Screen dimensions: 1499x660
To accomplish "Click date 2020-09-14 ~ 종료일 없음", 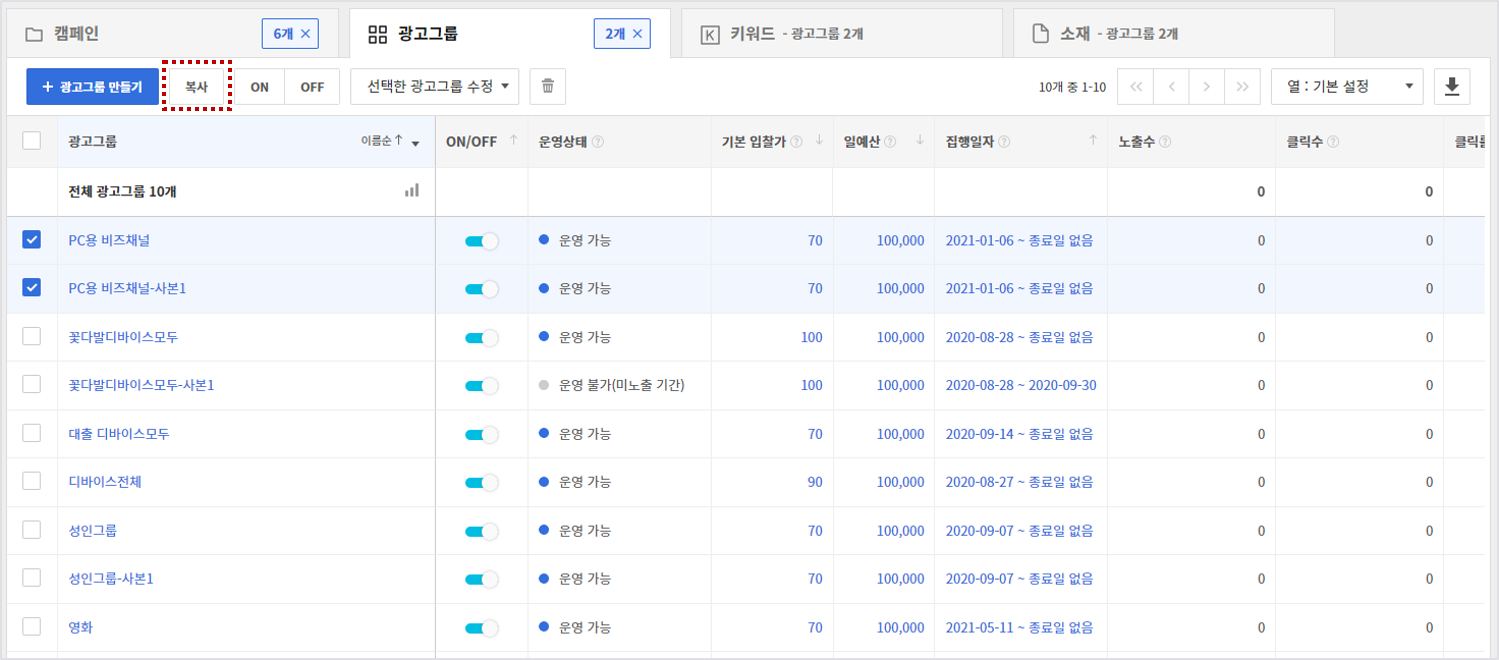I will (x=1019, y=433).
